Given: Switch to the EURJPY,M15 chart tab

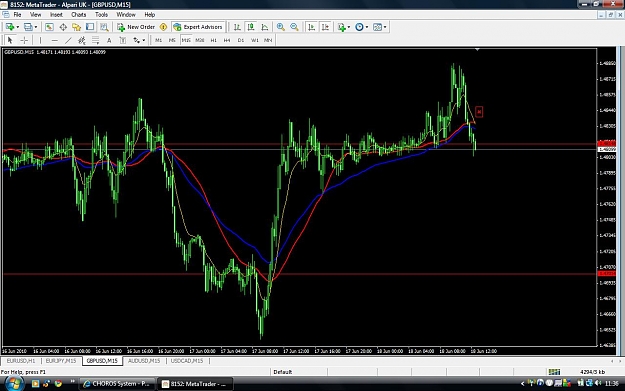Looking at the screenshot, I should coord(61,361).
